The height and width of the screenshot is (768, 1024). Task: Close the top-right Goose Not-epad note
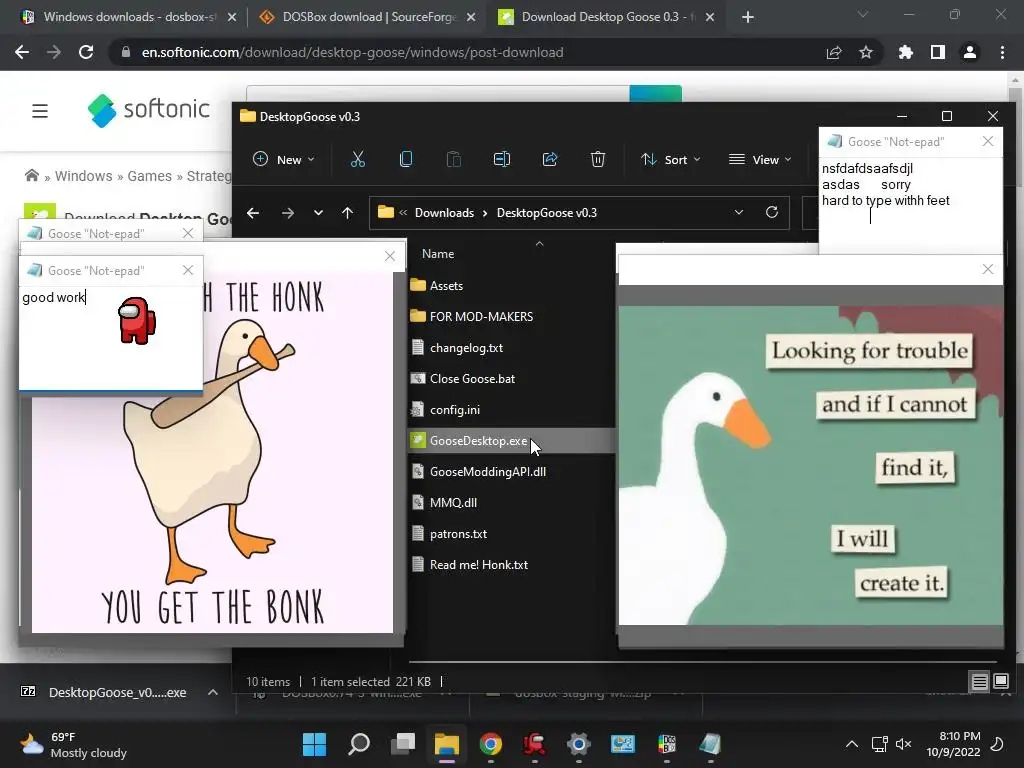(x=988, y=141)
